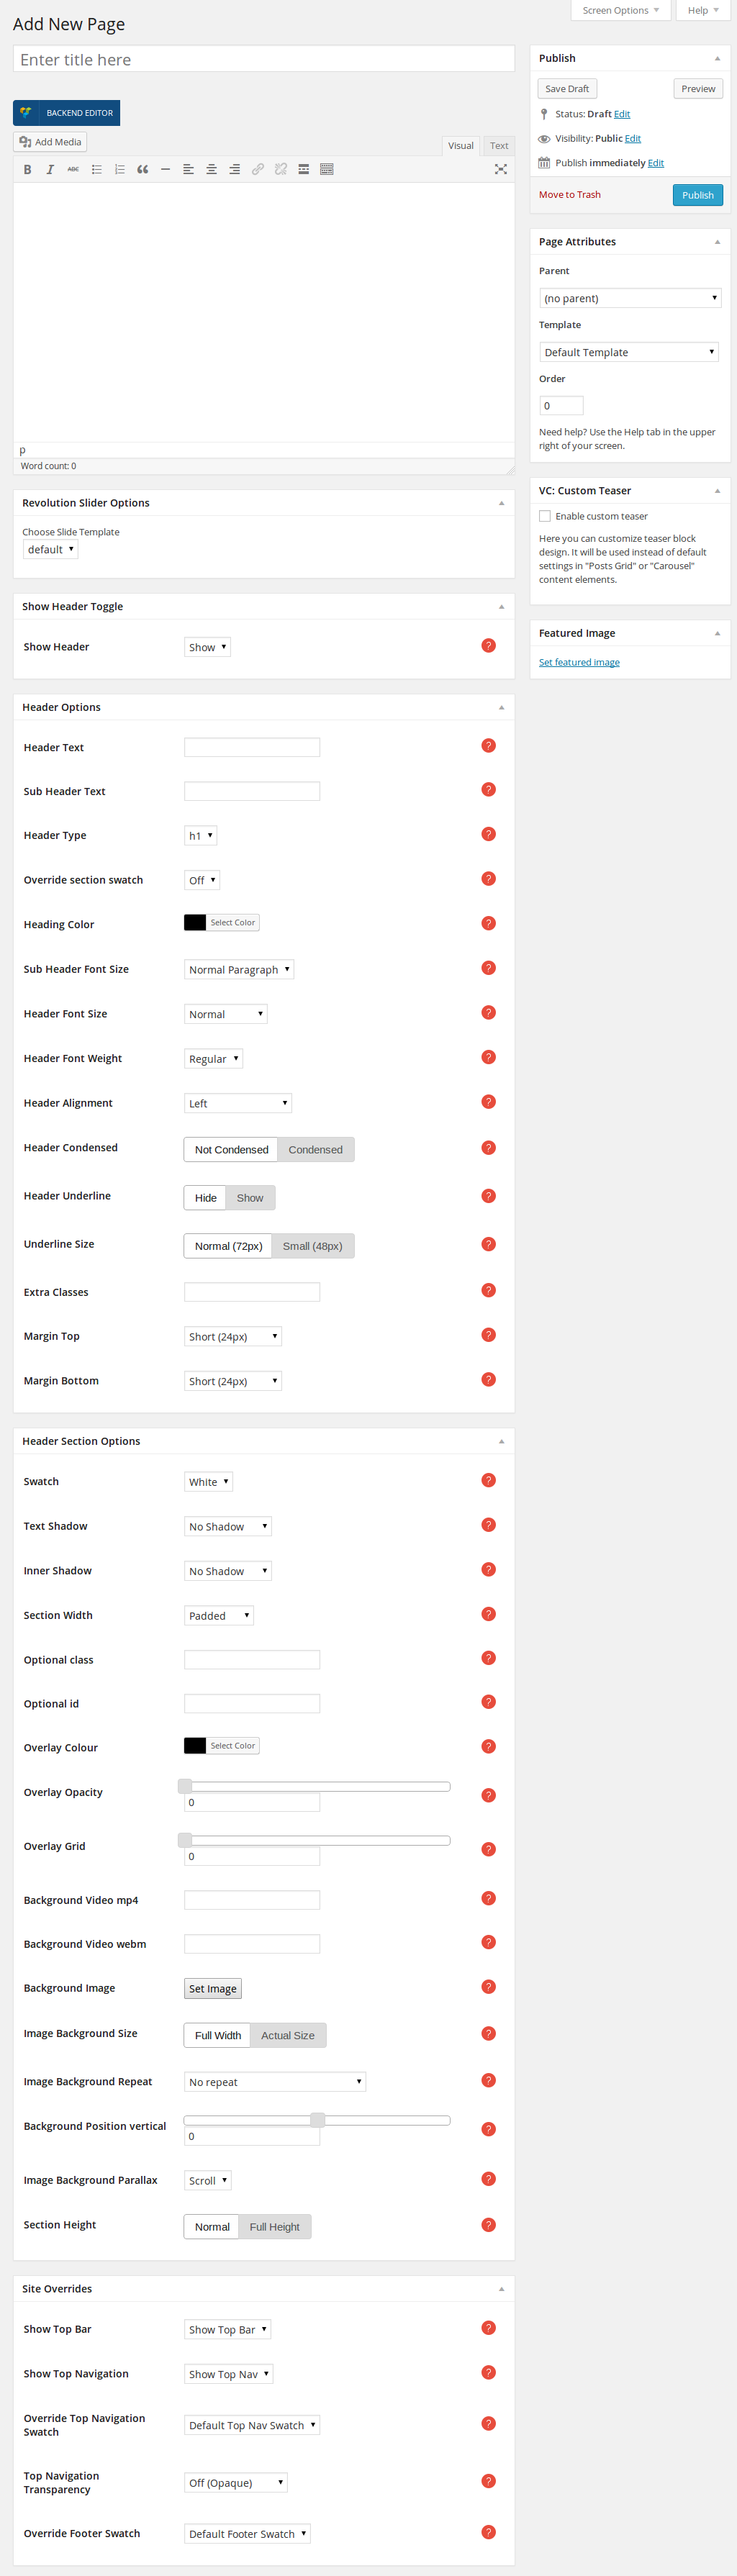Switch editor to Text tab
The width and height of the screenshot is (737, 2576).
pos(499,146)
